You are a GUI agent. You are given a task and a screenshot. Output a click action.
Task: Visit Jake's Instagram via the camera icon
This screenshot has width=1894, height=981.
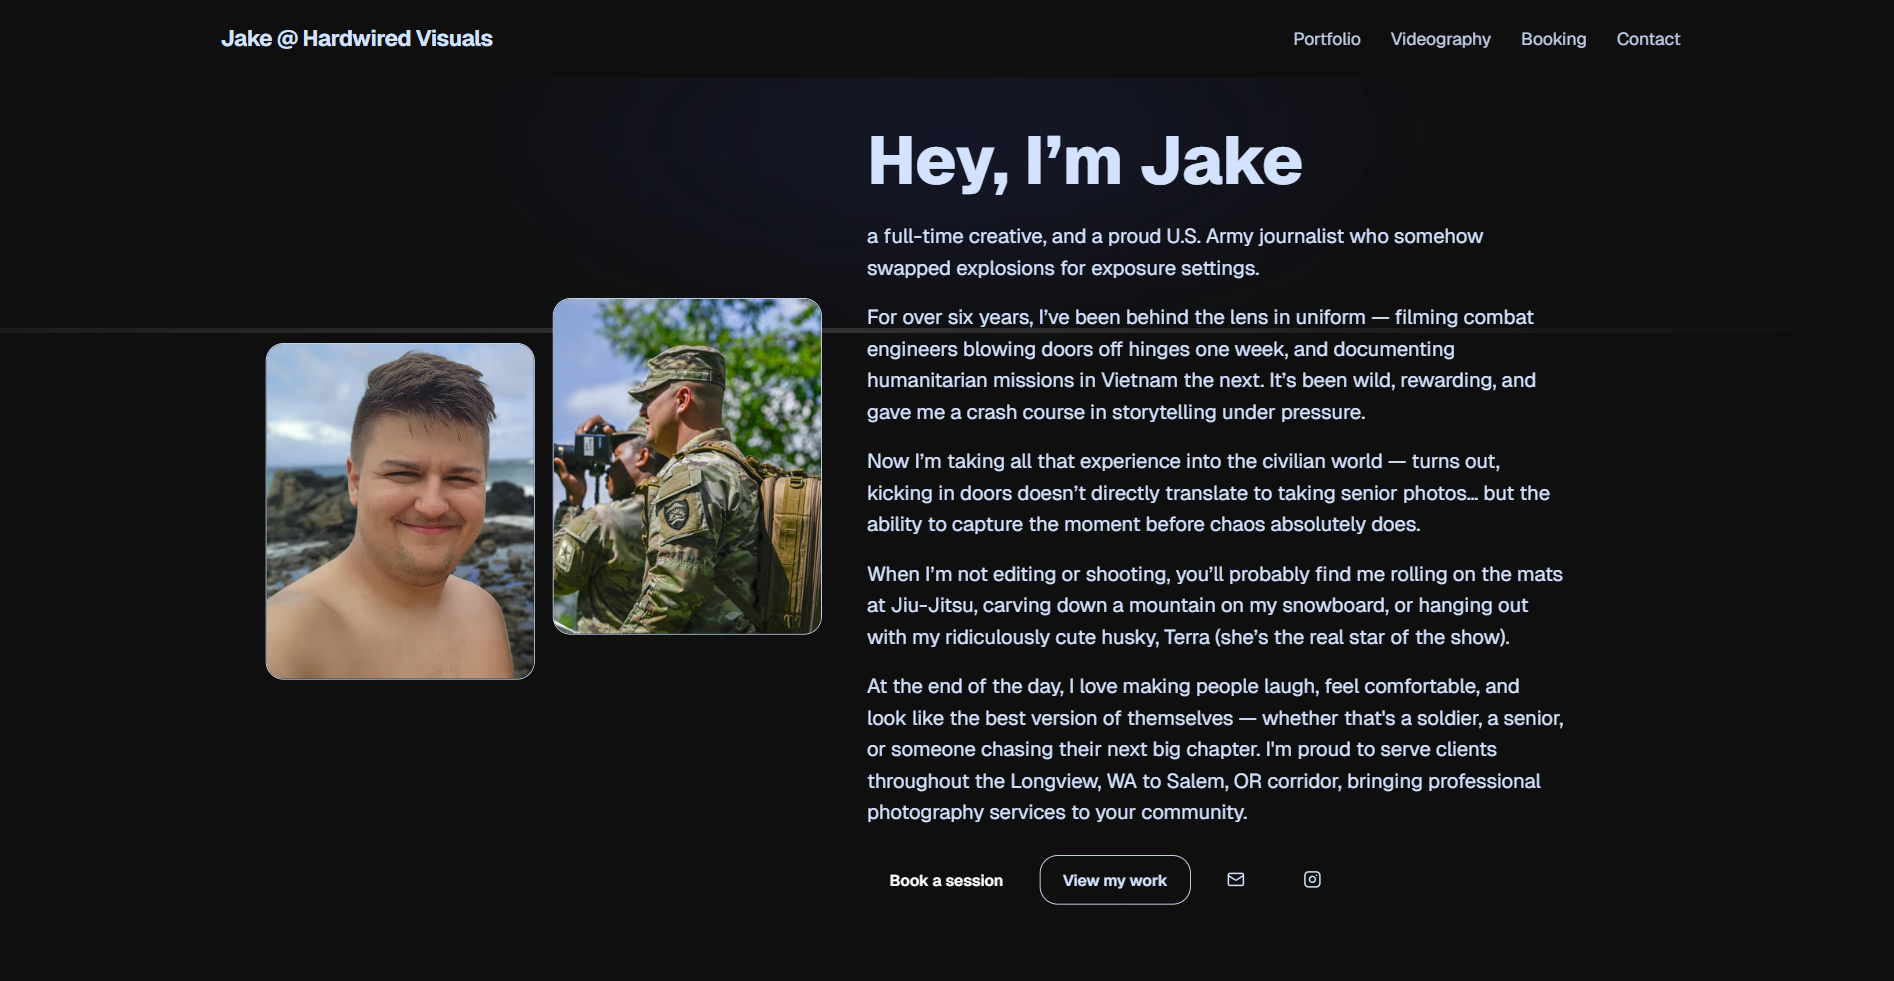tap(1312, 880)
